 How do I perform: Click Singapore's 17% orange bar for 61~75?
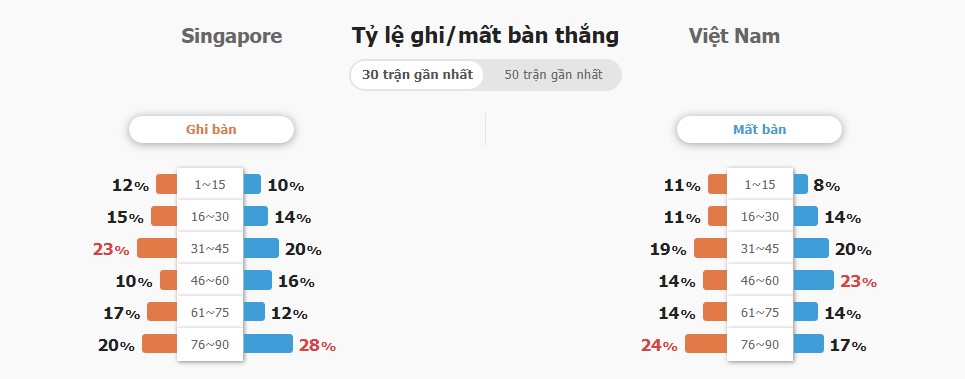pyautogui.click(x=162, y=311)
